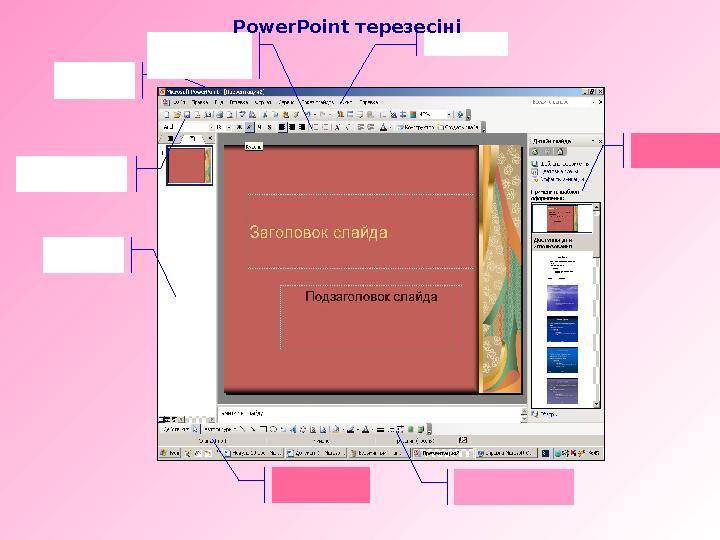This screenshot has width=720, height=540.
Task: Insert a WordArt object
Action: [293, 429]
